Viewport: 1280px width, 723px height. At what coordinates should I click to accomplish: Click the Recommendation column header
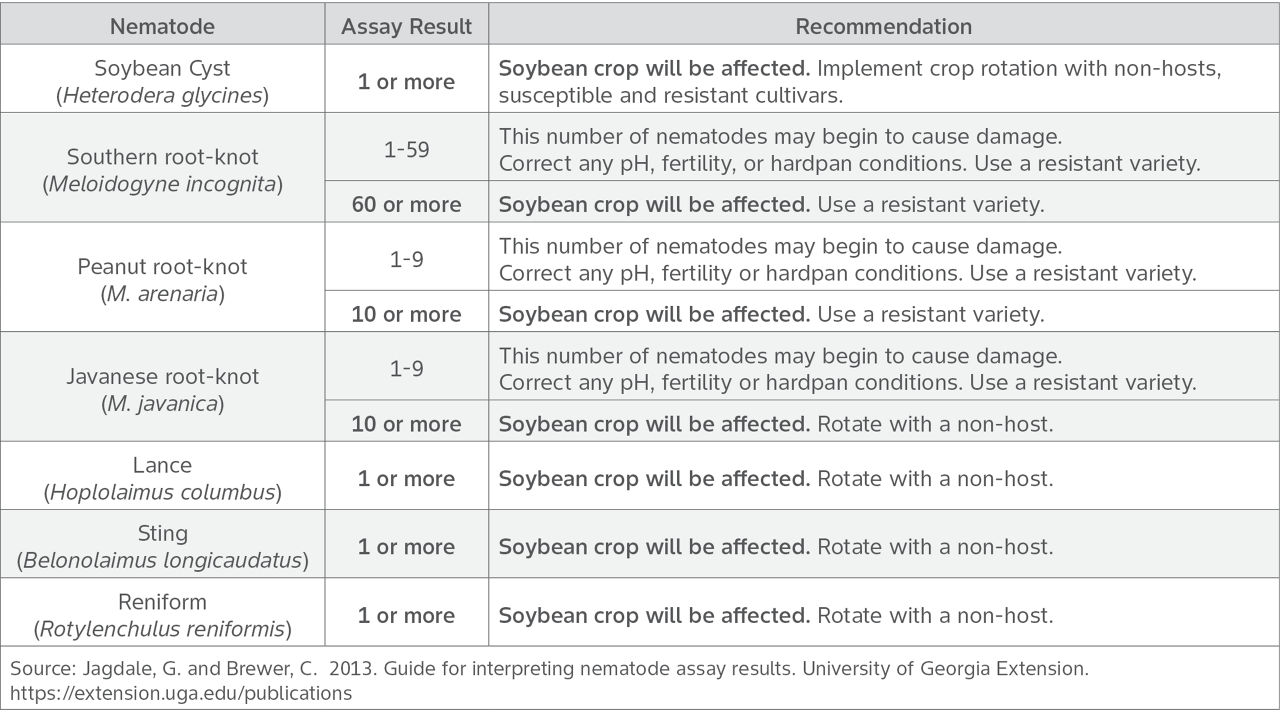[883, 27]
